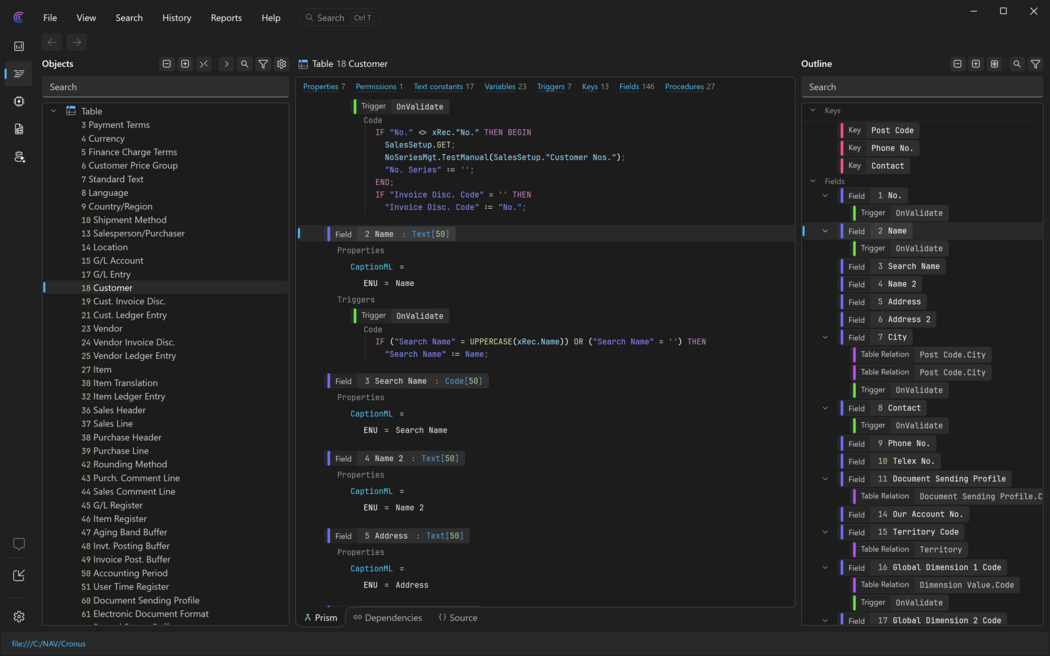The height and width of the screenshot is (656, 1050).
Task: Collapse the Keys section in Outline
Action: click(x=813, y=110)
